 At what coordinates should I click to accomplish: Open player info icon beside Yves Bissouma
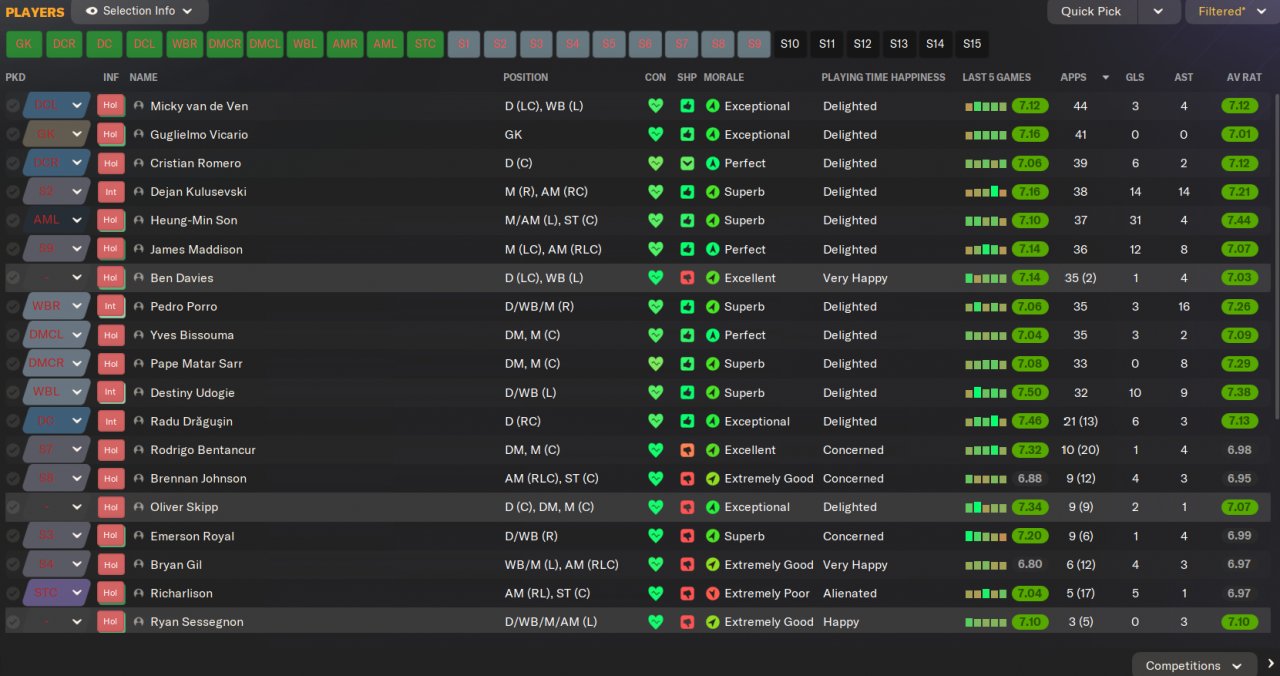(x=139, y=335)
